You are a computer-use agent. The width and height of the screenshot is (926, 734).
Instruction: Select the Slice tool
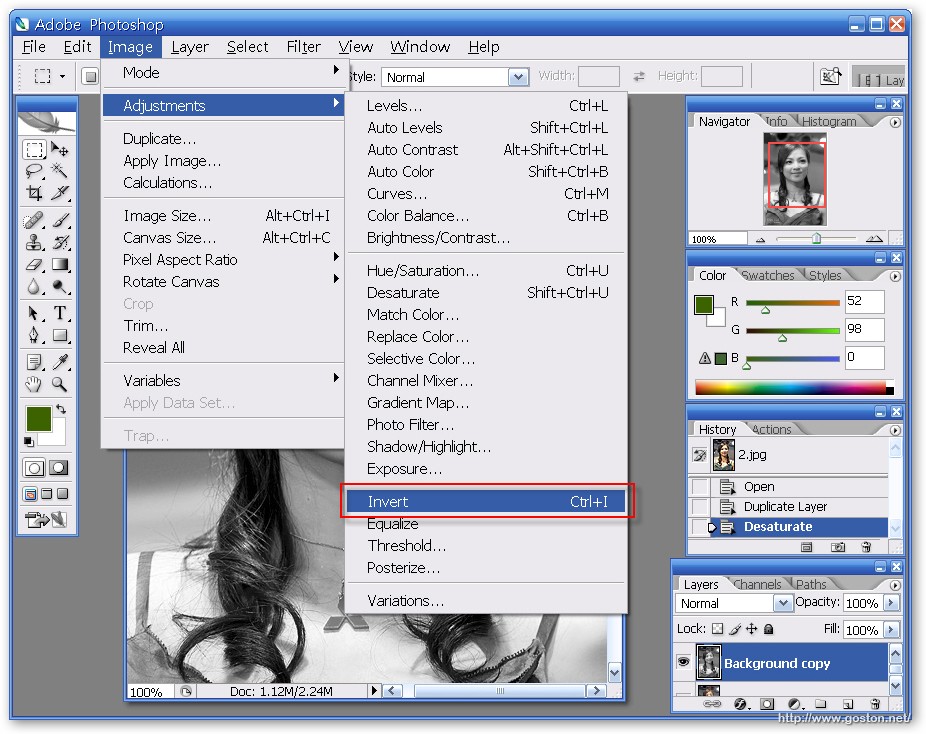(60, 193)
